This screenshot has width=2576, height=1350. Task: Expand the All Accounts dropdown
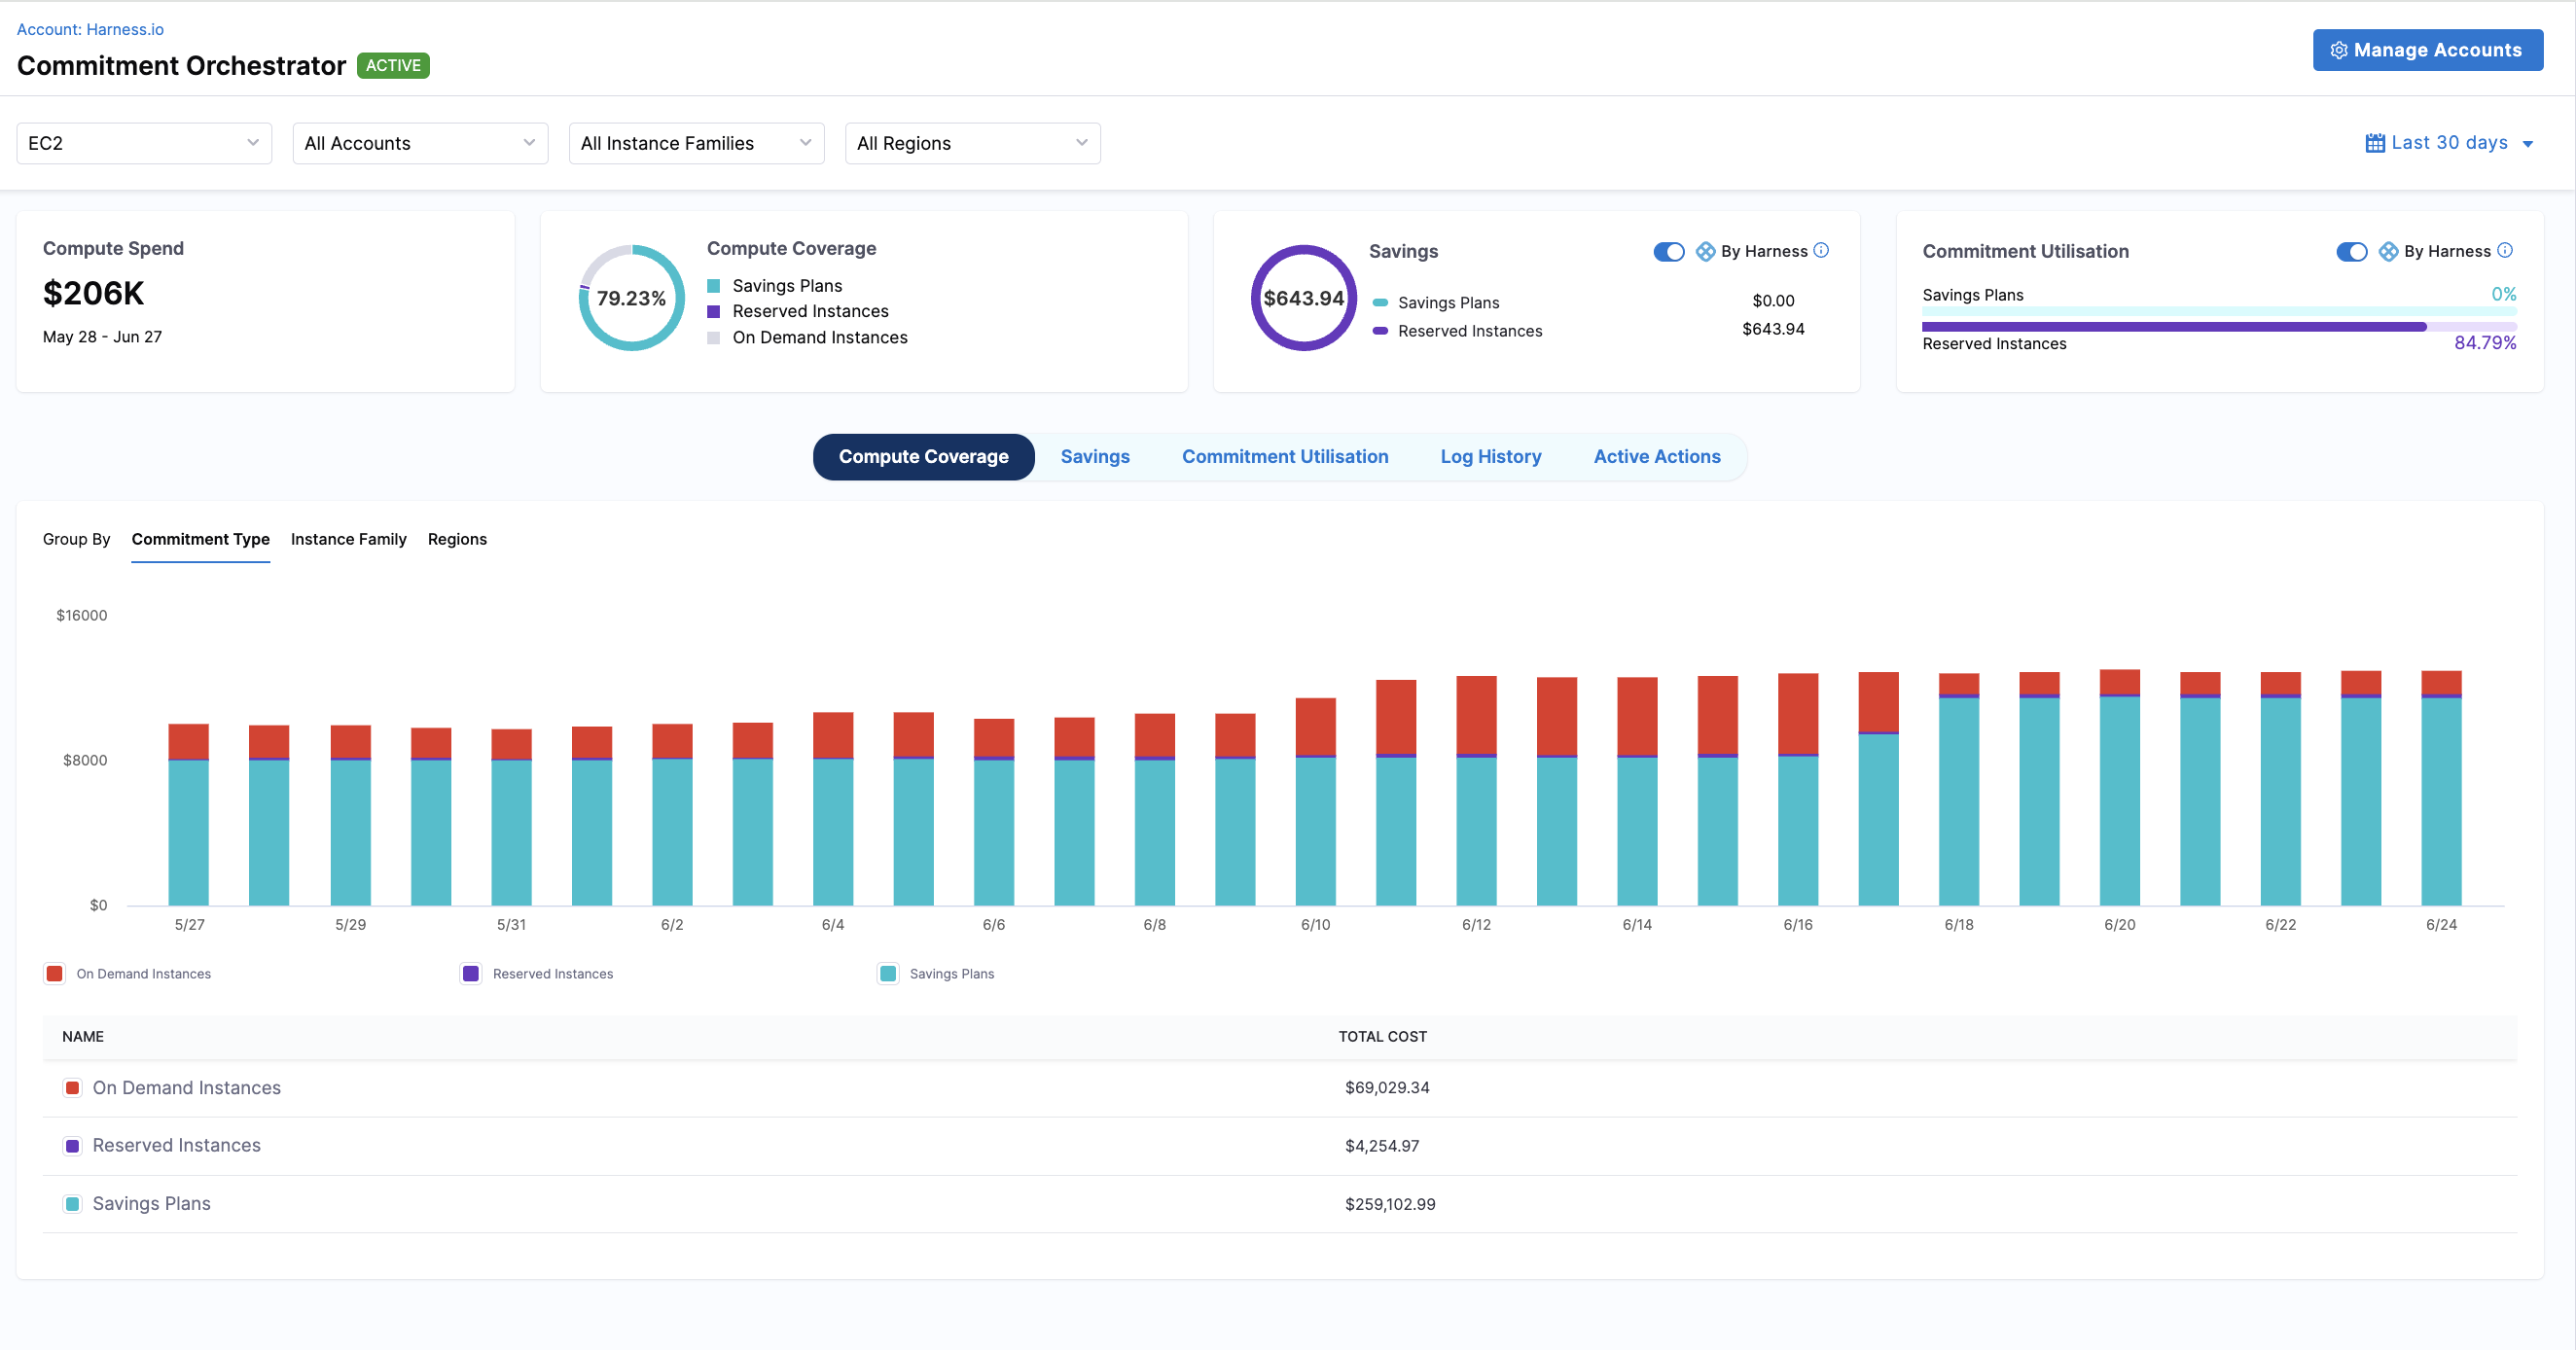coord(420,143)
